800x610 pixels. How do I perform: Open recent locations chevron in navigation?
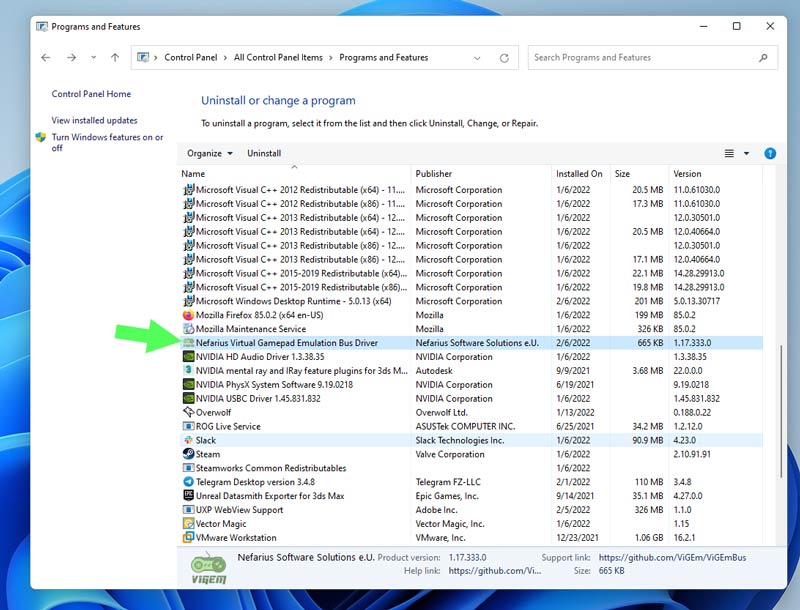tap(94, 58)
